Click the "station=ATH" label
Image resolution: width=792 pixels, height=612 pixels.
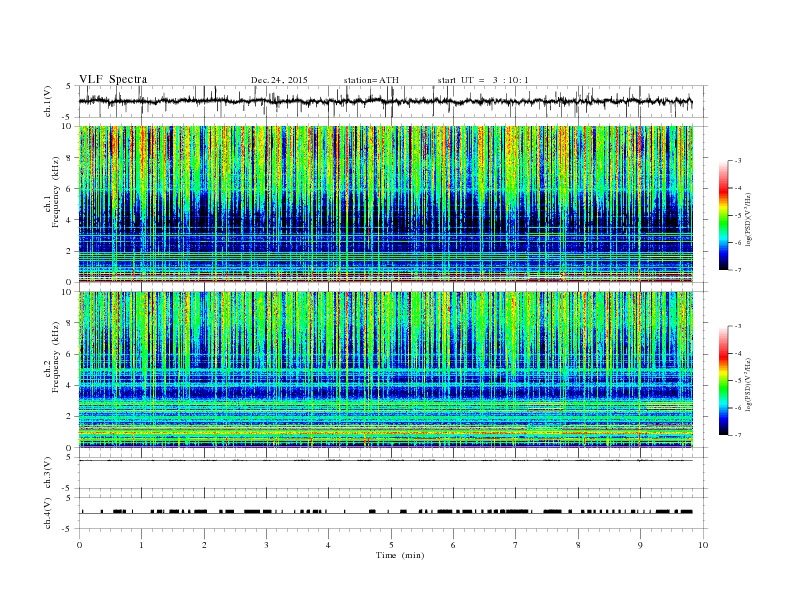[x=371, y=80]
